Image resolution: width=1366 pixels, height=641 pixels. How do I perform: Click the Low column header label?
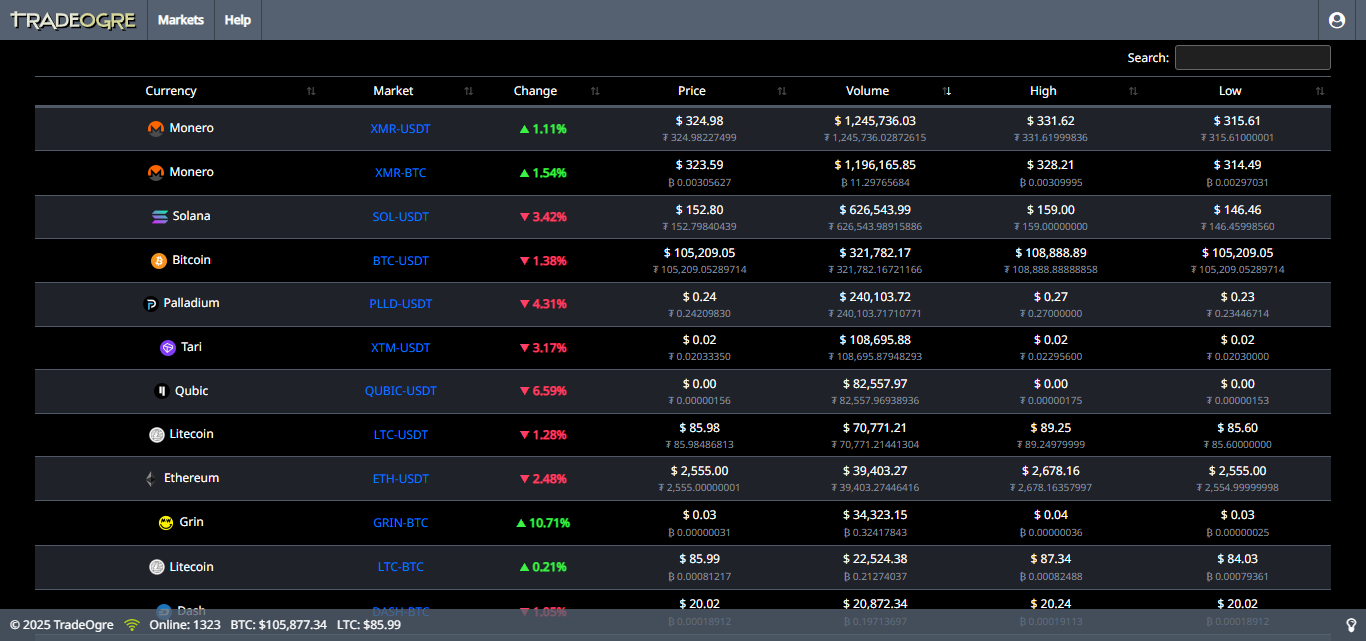[1230, 91]
